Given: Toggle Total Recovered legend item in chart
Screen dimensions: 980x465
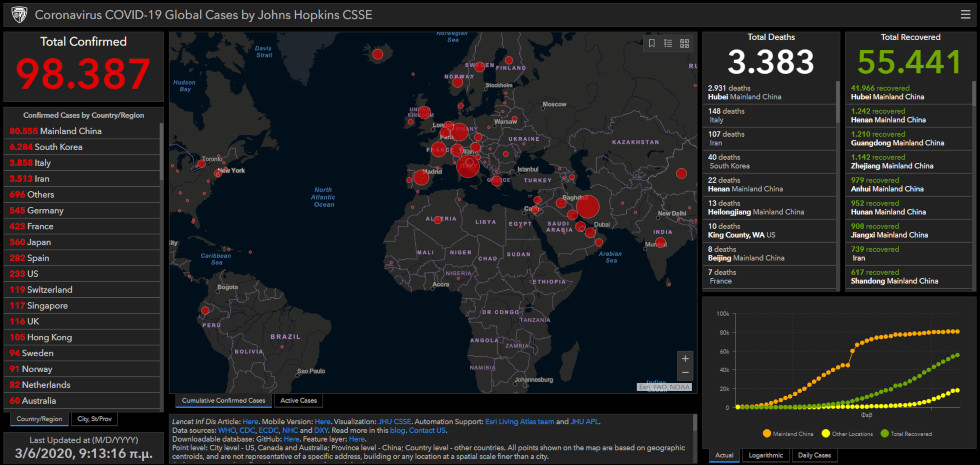Looking at the screenshot, I should pos(906,433).
